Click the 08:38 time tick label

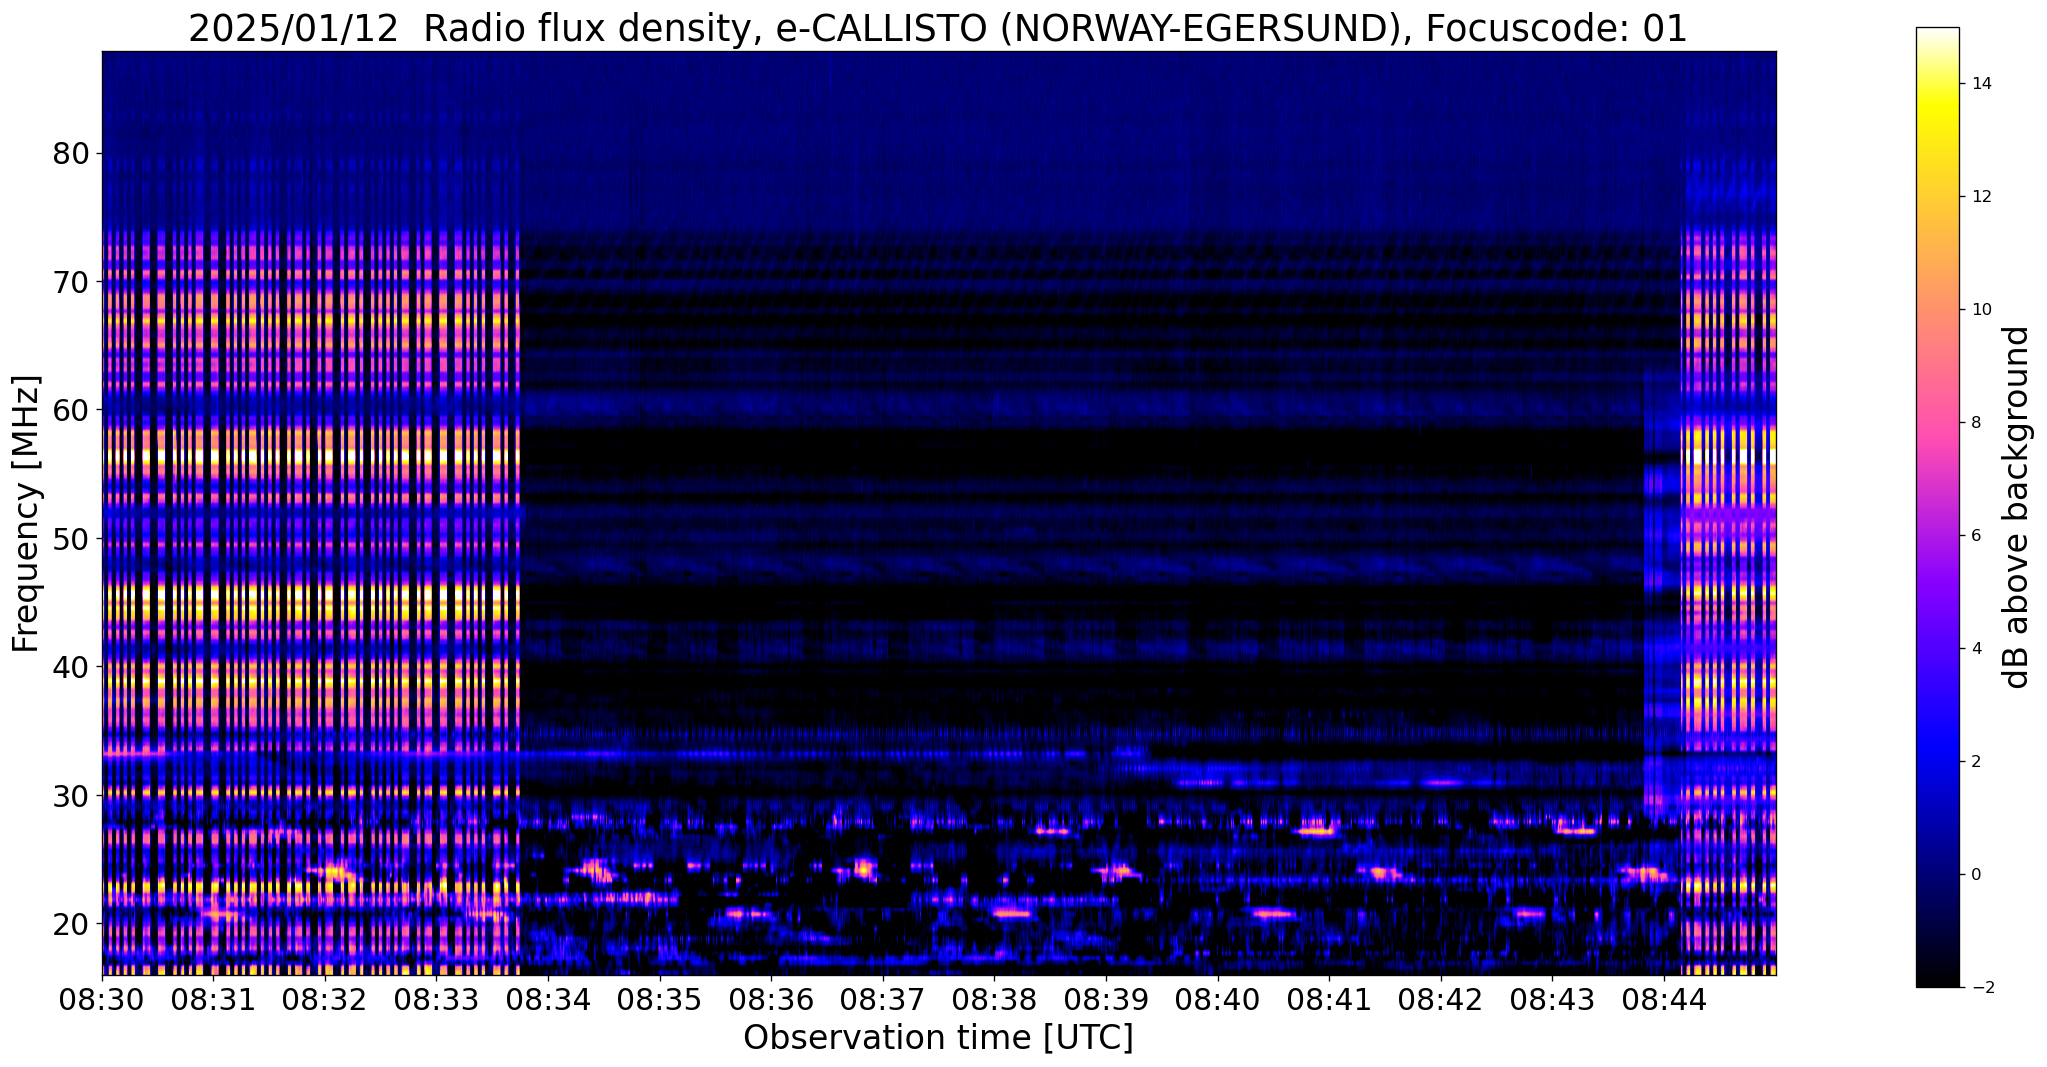pos(994,999)
